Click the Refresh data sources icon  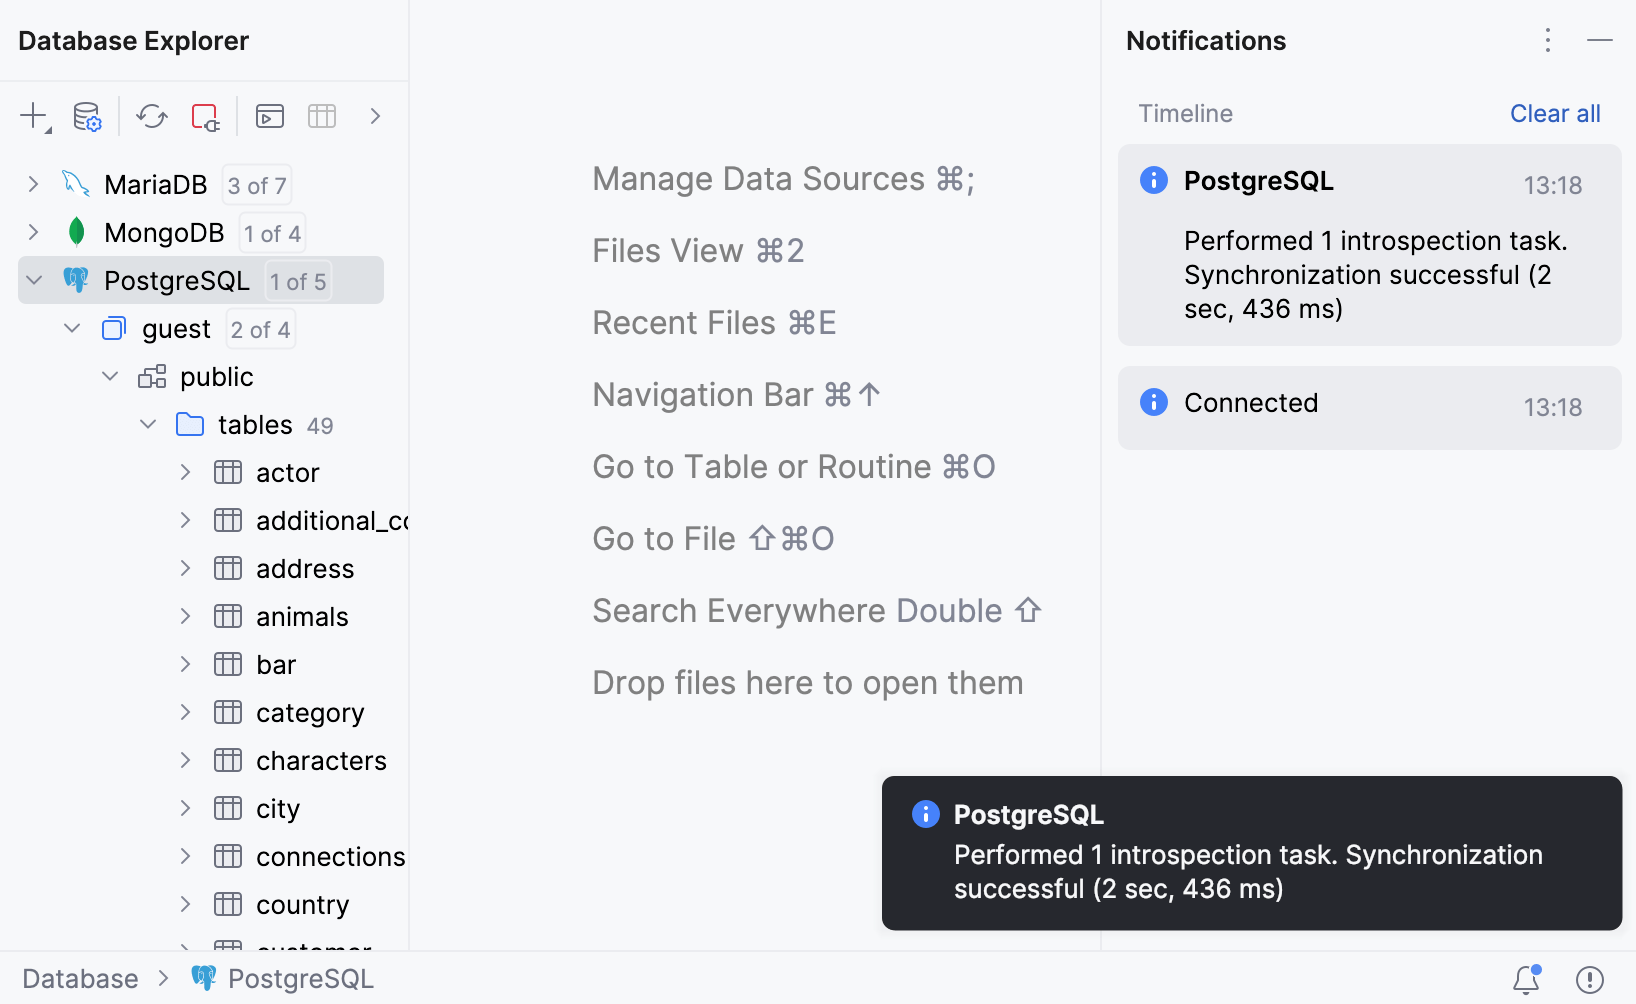click(152, 116)
